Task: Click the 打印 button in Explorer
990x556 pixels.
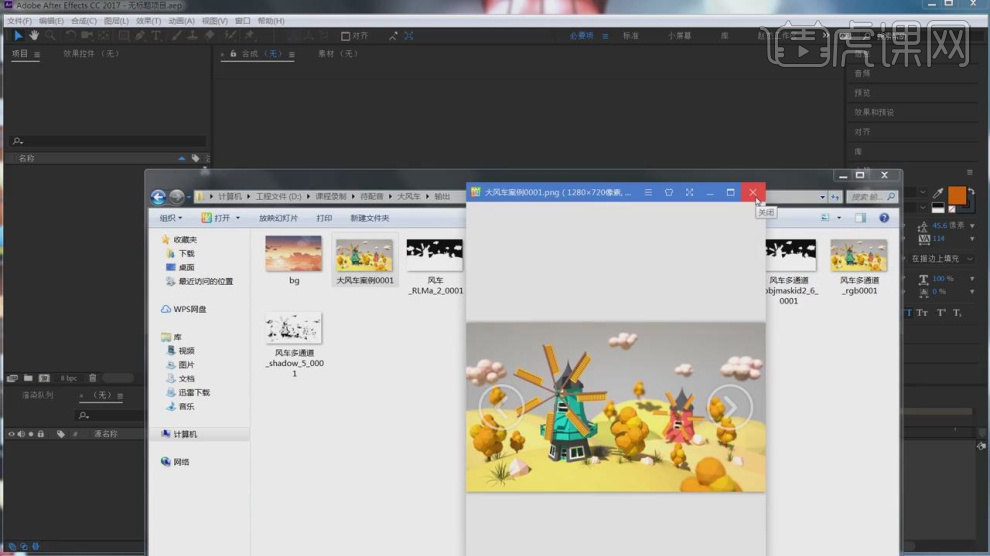Action: point(324,218)
